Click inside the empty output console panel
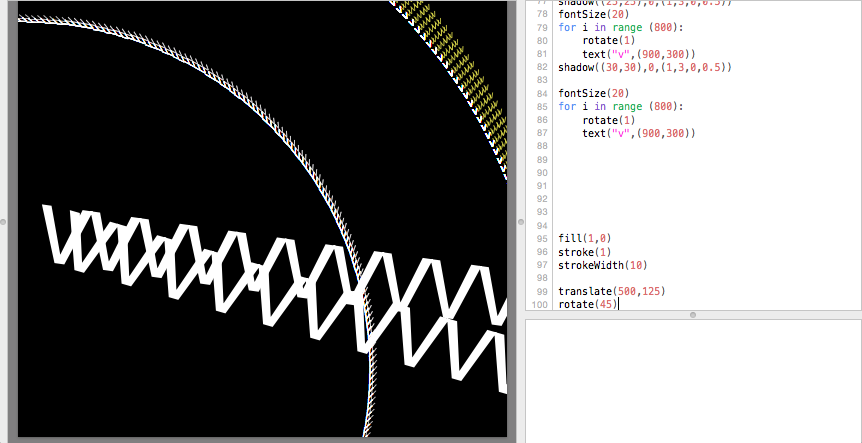Viewport: 862px width, 443px height. [693, 380]
